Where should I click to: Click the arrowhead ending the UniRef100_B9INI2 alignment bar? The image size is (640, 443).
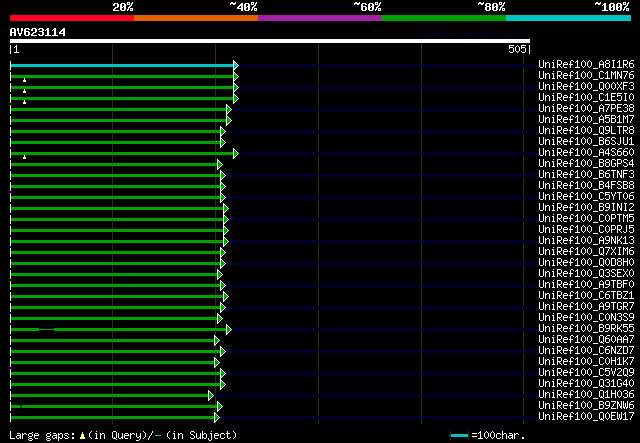pyautogui.click(x=226, y=209)
